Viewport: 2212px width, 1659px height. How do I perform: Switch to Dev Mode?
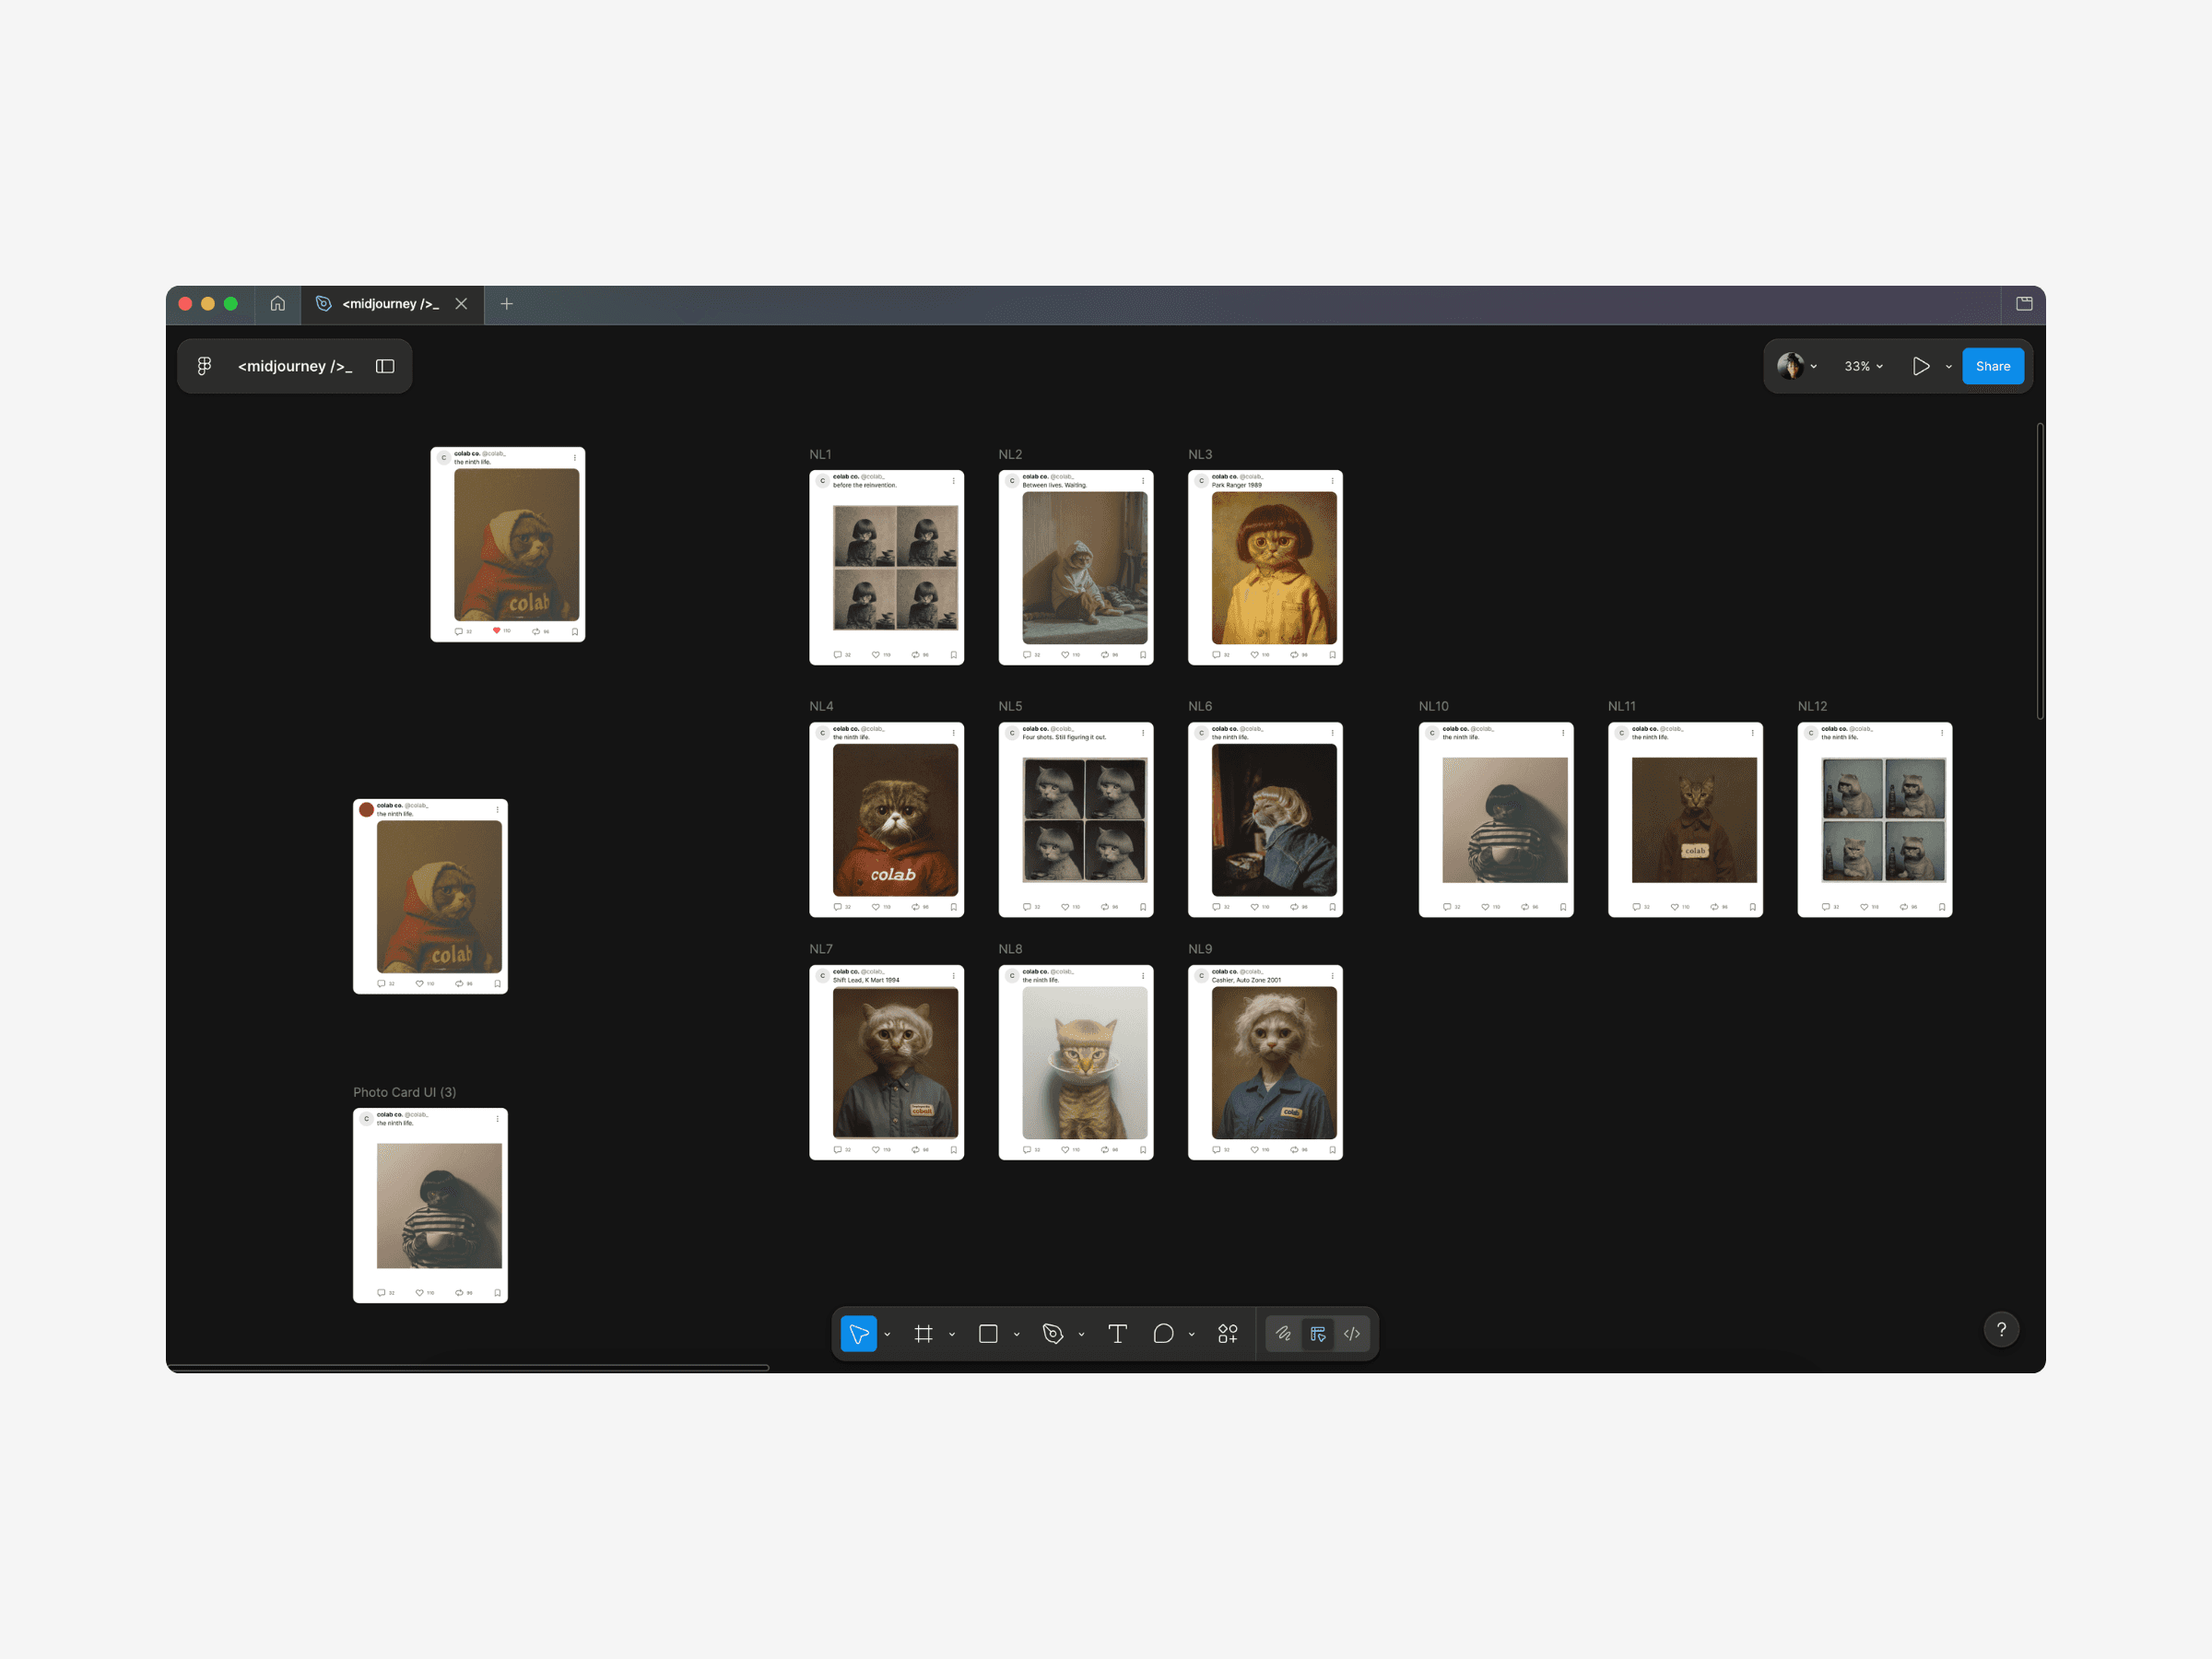tap(1352, 1333)
